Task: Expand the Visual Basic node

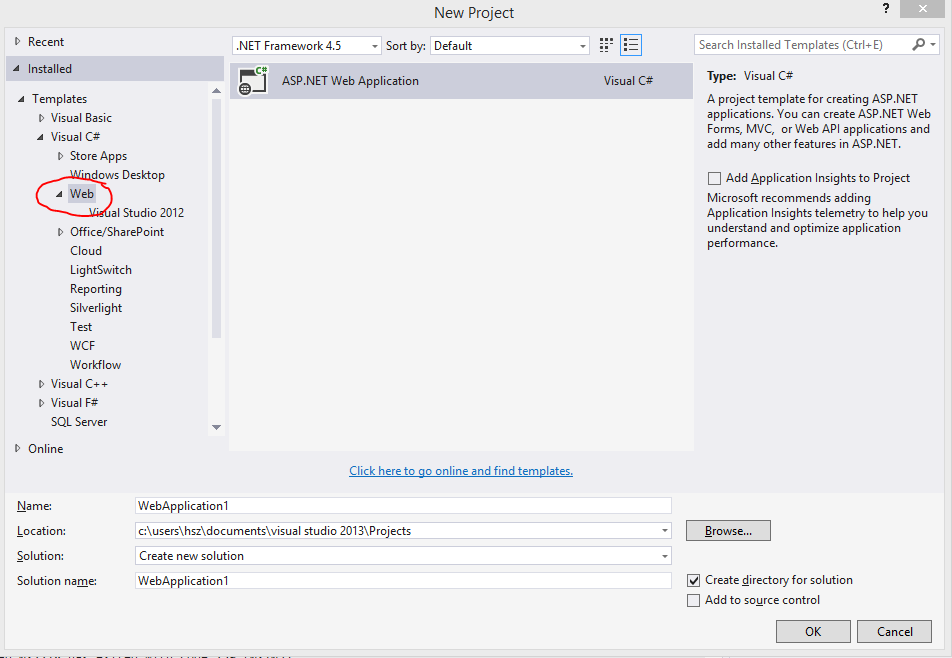Action: (41, 118)
